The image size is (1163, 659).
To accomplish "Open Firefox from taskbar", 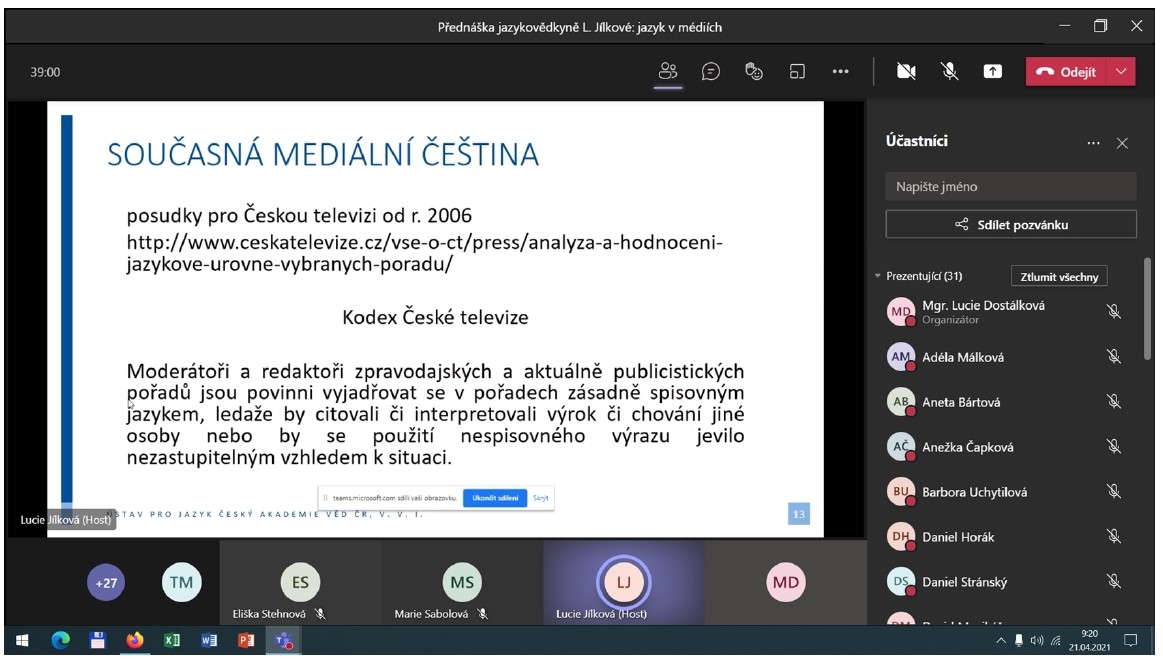I will (x=134, y=640).
